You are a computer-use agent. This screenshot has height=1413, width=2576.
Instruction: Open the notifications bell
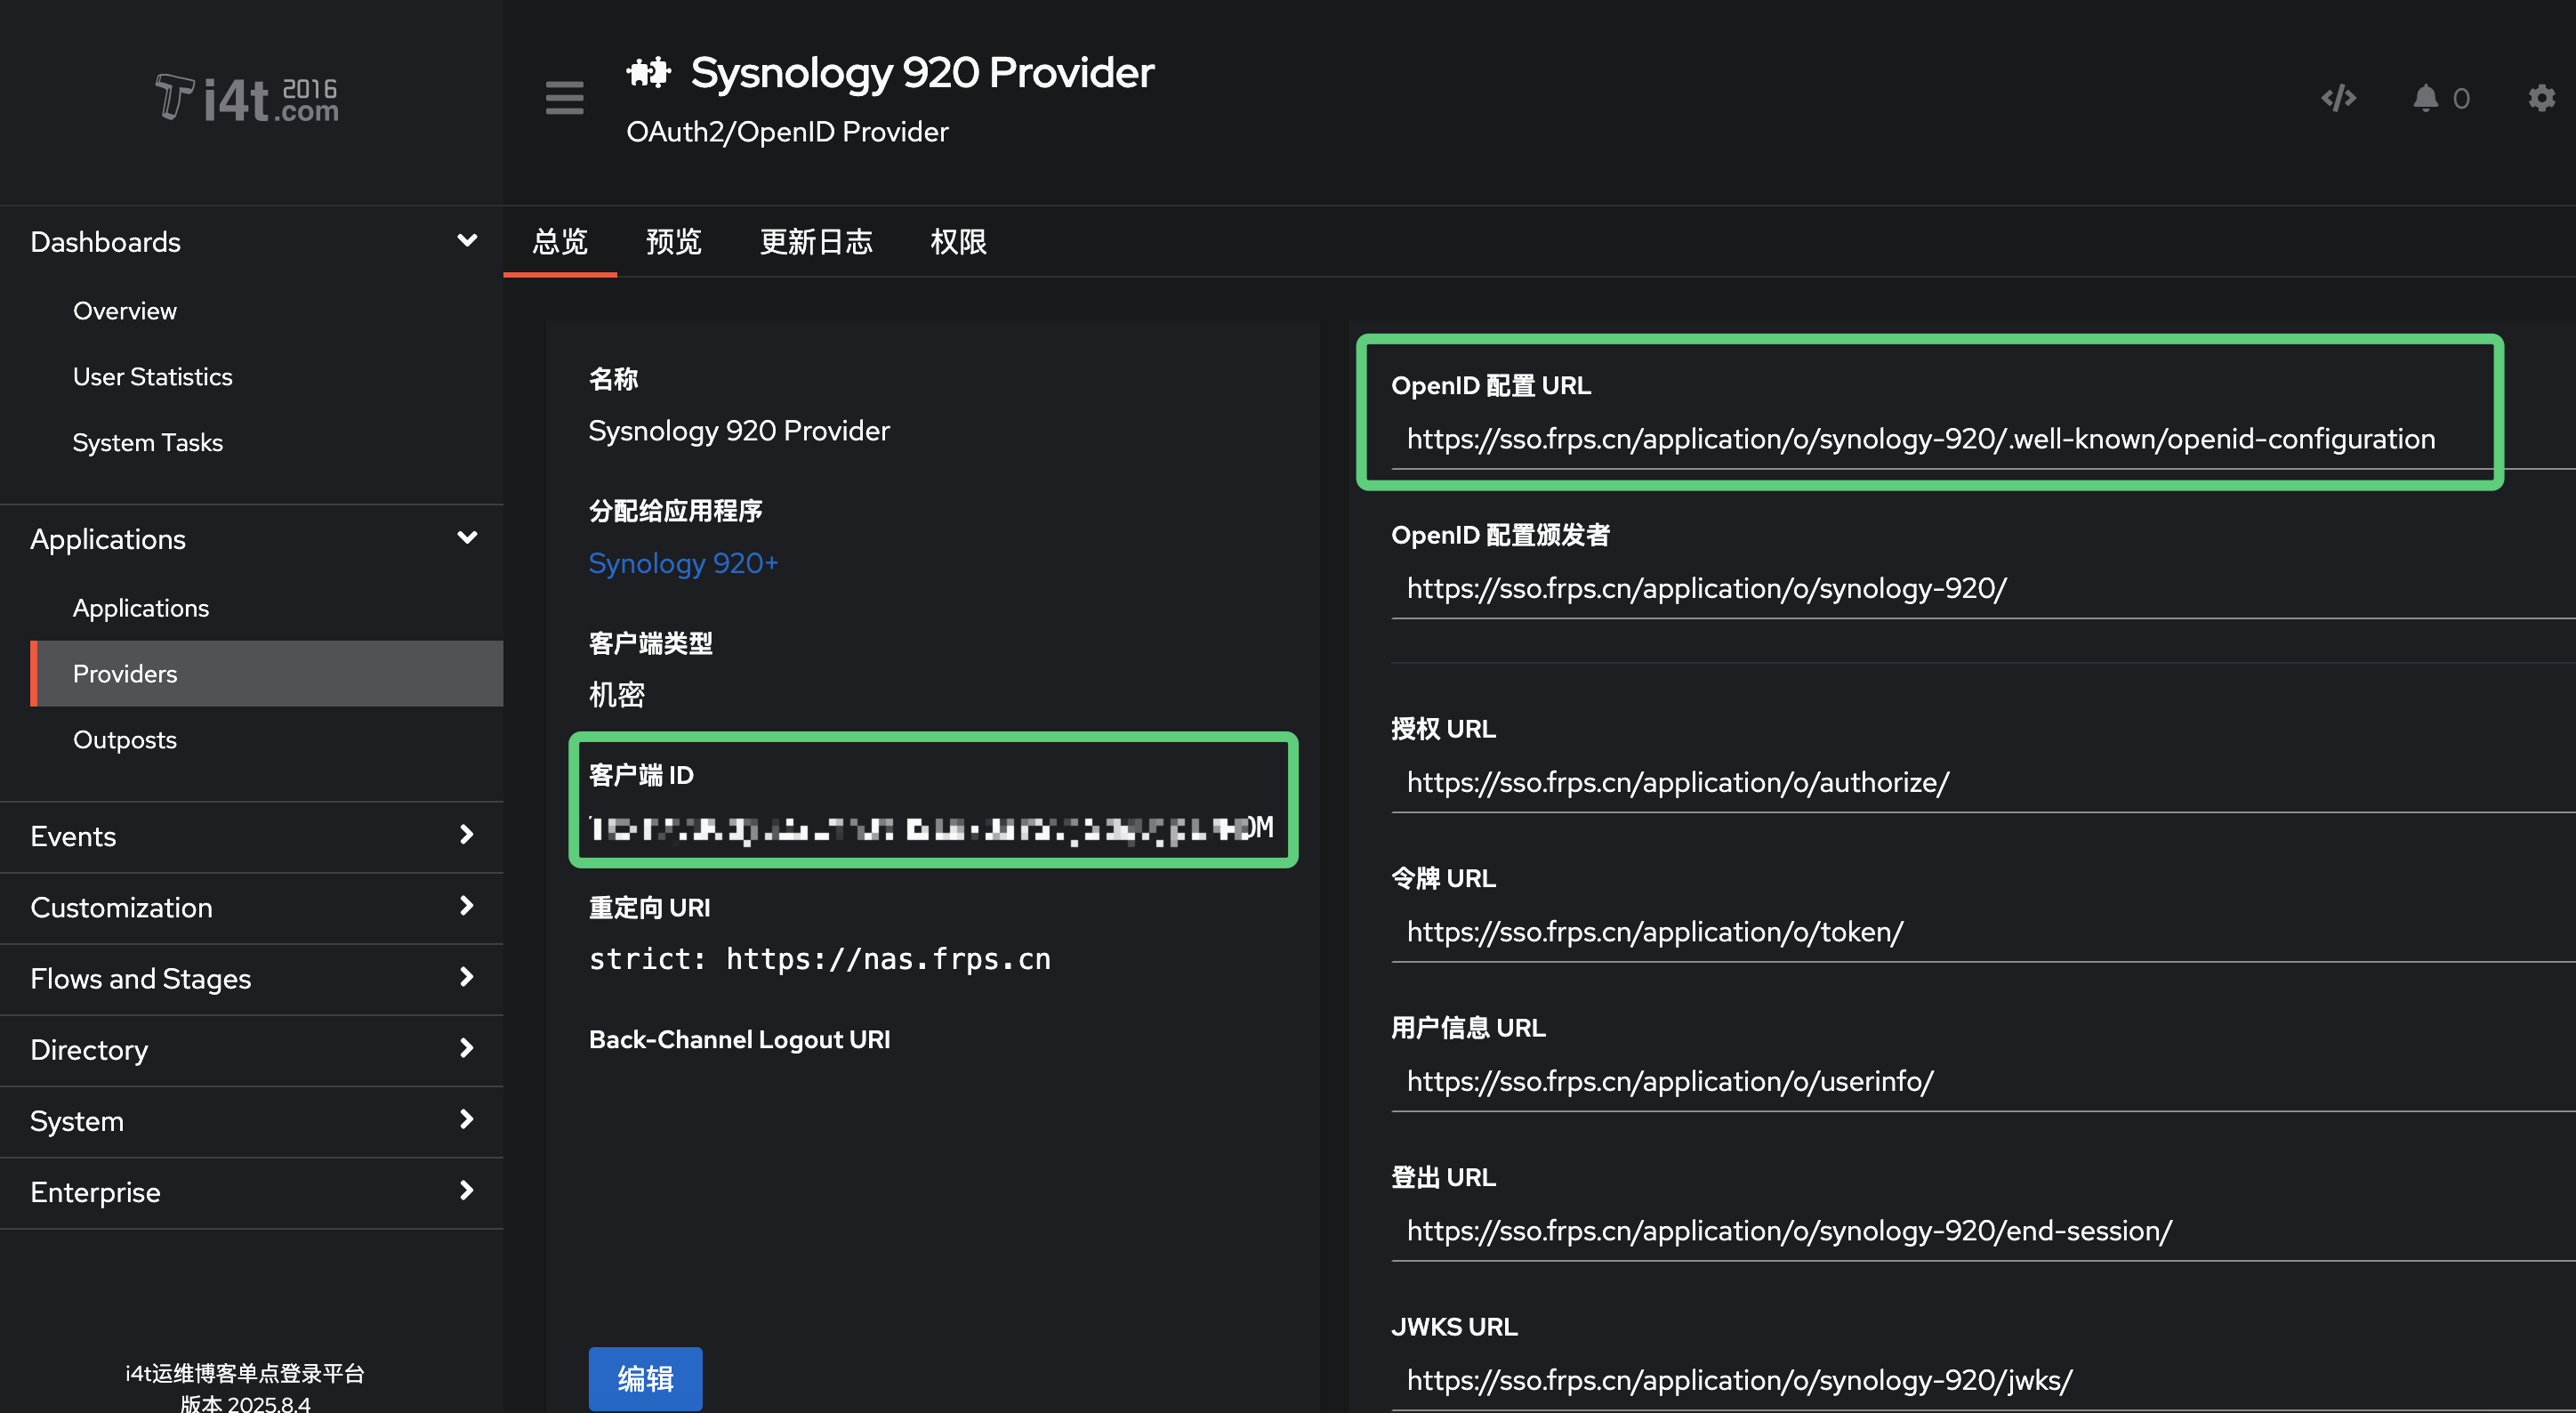pos(2428,98)
